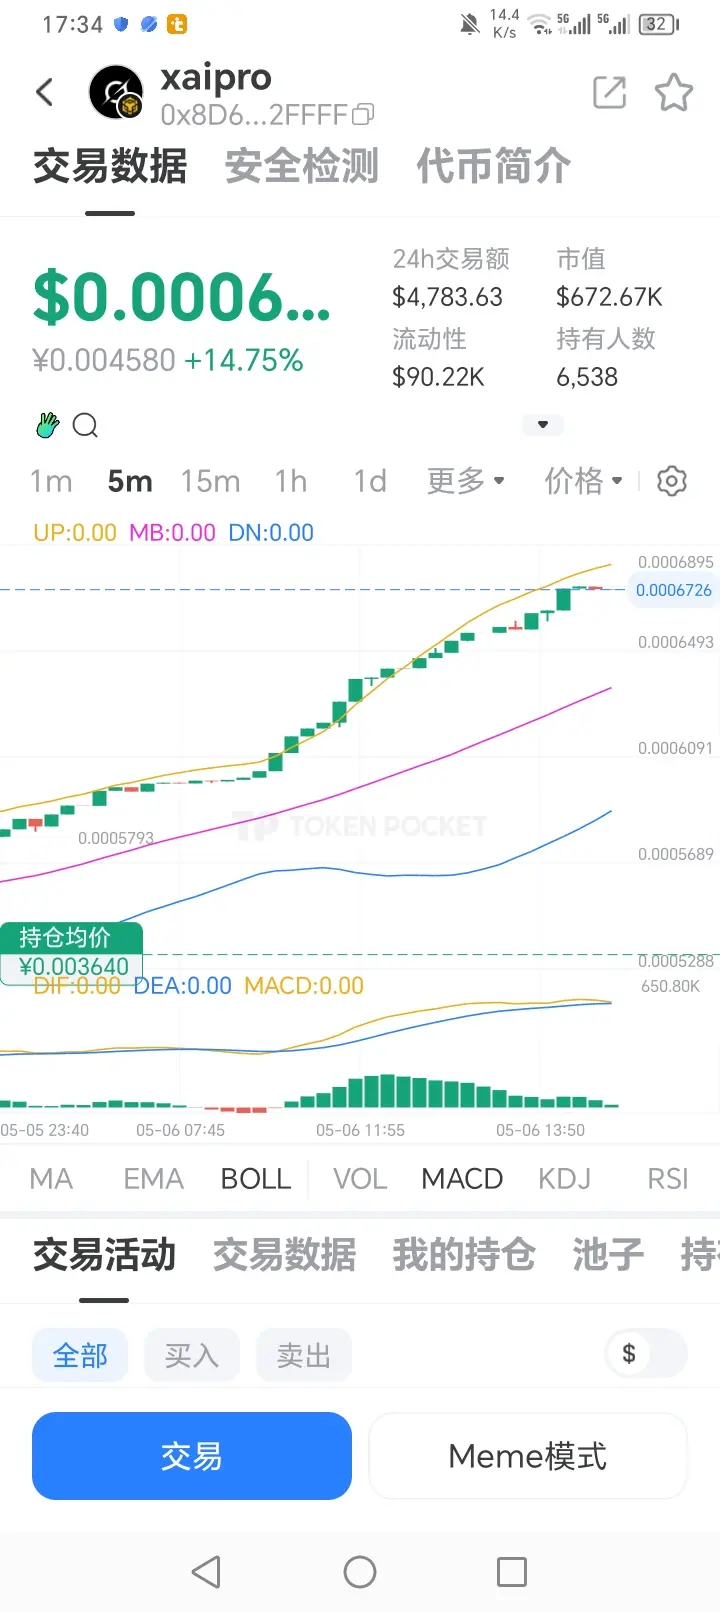
Task: Select the 1m timeframe
Action: tap(51, 481)
